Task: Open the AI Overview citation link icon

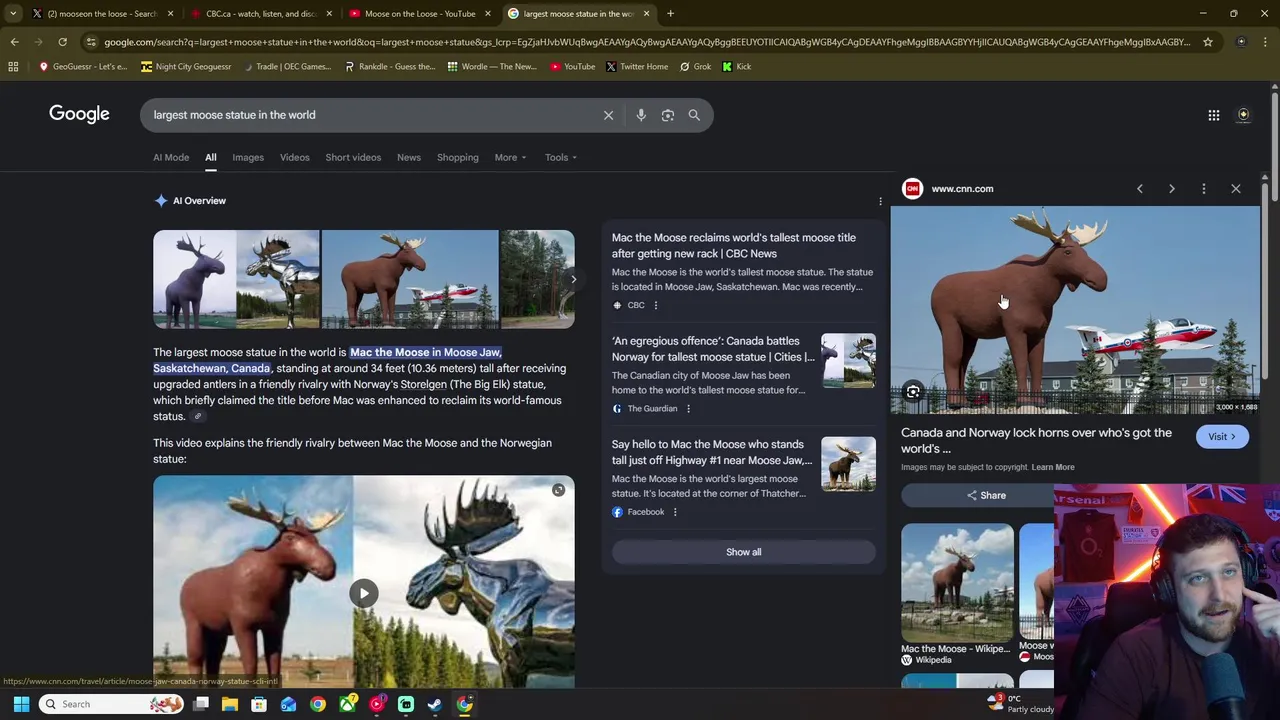Action: pyautogui.click(x=198, y=417)
